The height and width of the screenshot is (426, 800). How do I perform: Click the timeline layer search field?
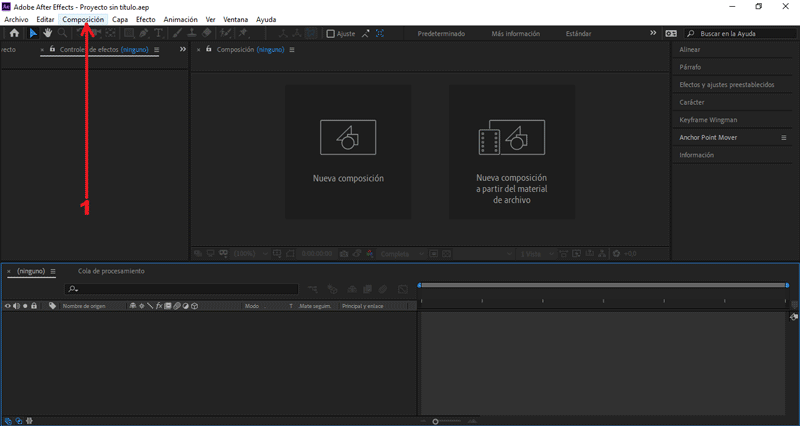tap(181, 289)
